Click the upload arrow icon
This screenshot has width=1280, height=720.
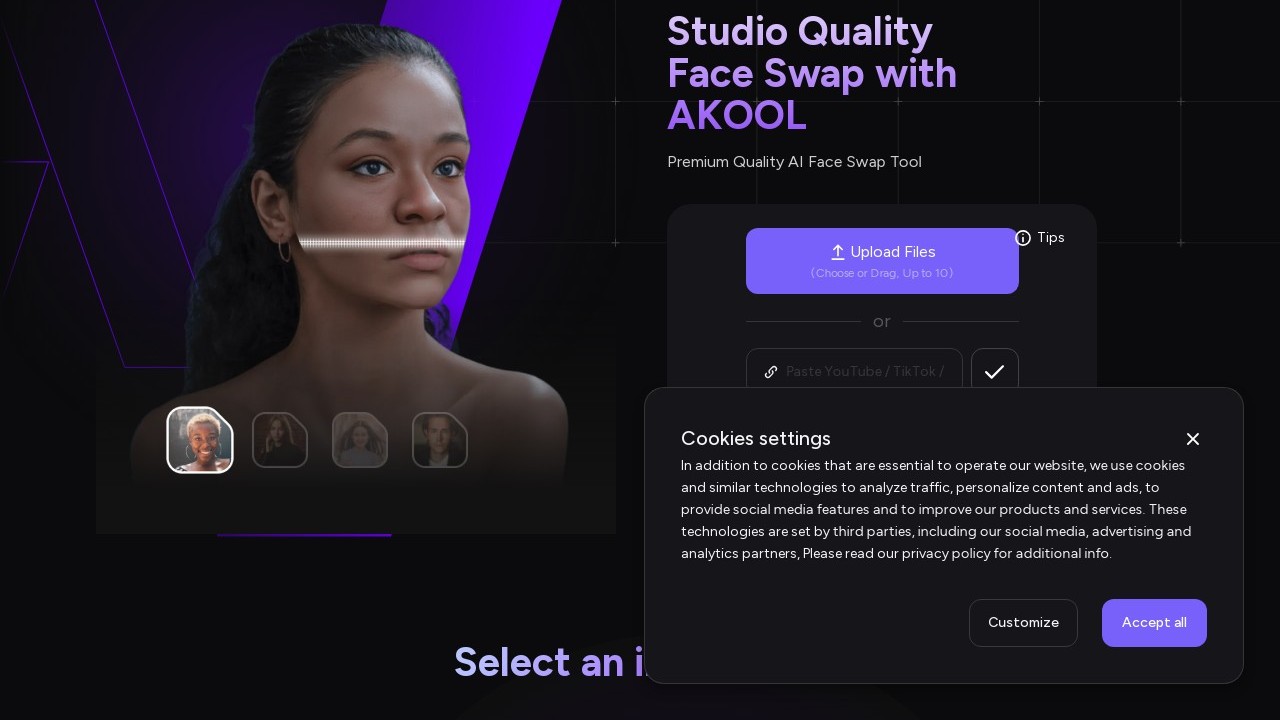tap(838, 252)
